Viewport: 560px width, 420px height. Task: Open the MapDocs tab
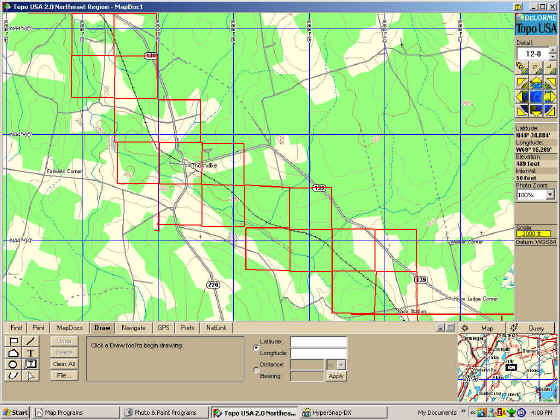69,328
